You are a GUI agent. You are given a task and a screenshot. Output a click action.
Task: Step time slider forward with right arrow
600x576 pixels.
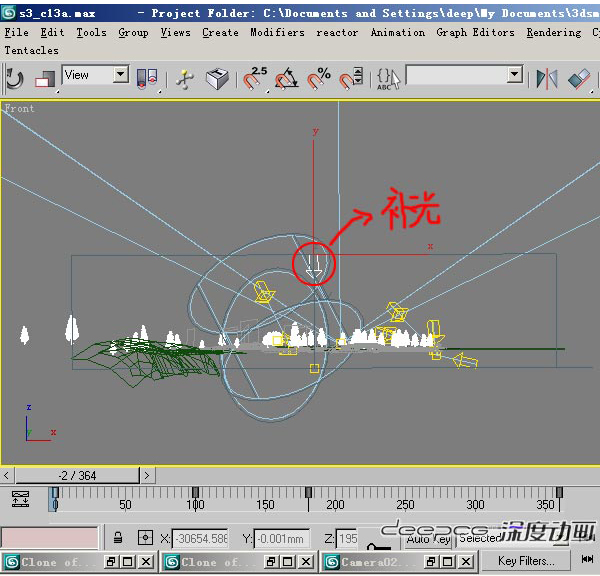[147, 475]
